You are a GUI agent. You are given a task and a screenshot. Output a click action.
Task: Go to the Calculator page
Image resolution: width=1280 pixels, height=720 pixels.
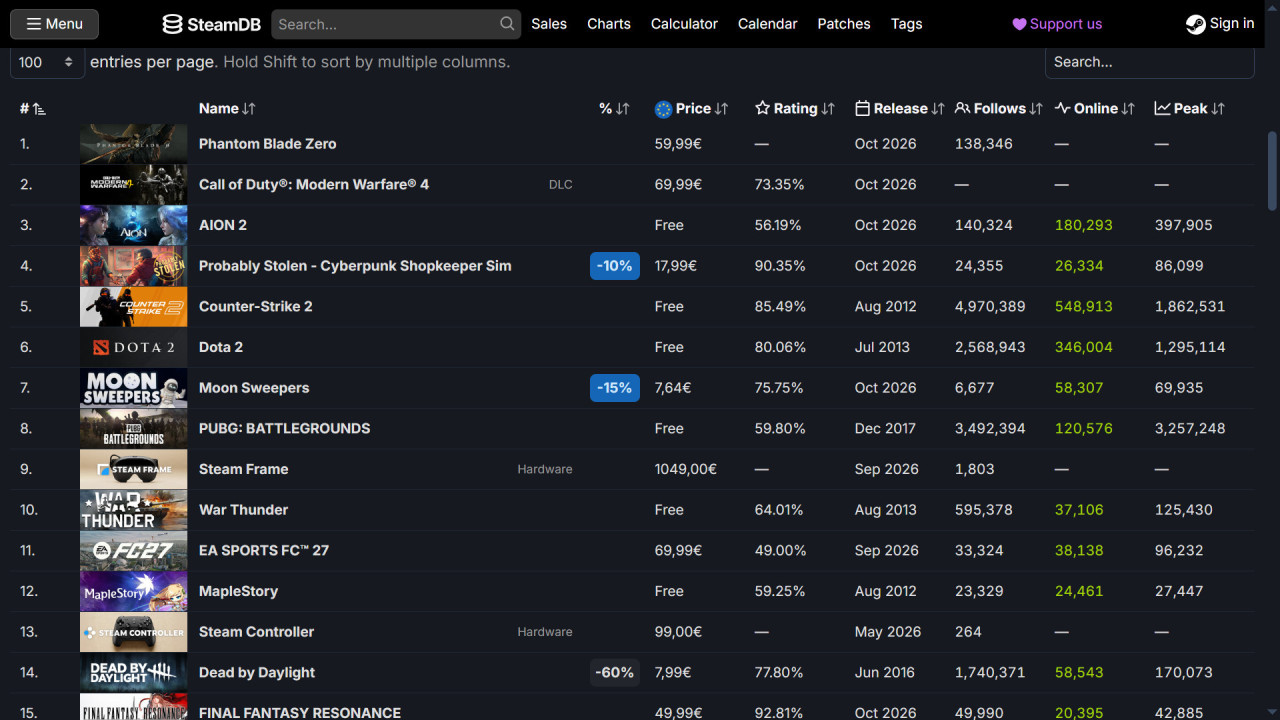point(684,24)
